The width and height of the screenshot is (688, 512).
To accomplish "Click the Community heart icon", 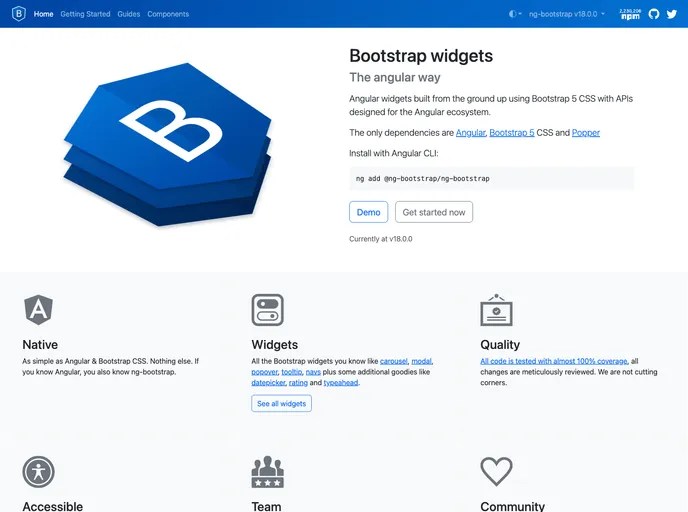I will click(496, 472).
